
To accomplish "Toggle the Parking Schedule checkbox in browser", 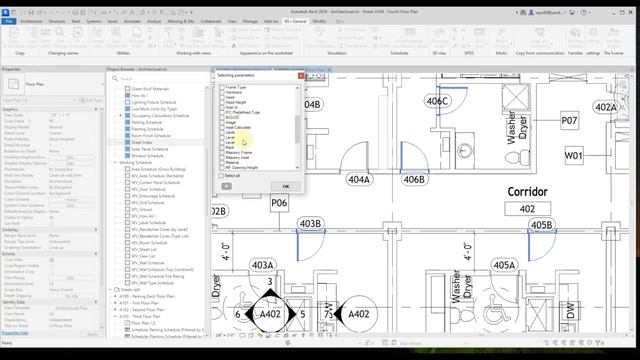I will (127, 122).
